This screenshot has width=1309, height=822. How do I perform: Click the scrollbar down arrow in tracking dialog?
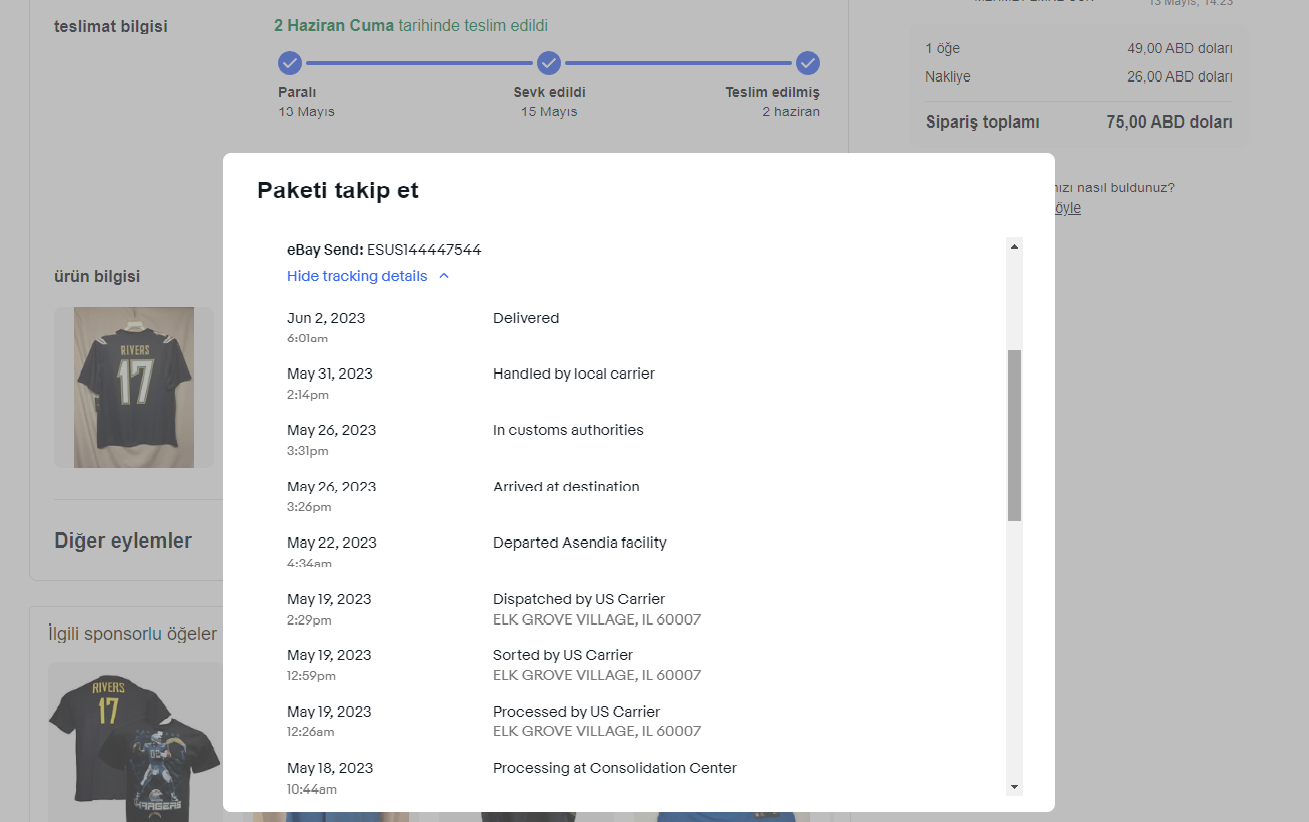[x=1014, y=787]
